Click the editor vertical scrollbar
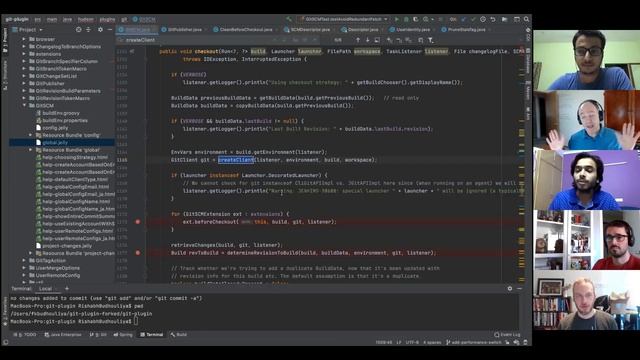The width and height of the screenshot is (640, 360). pos(522,163)
